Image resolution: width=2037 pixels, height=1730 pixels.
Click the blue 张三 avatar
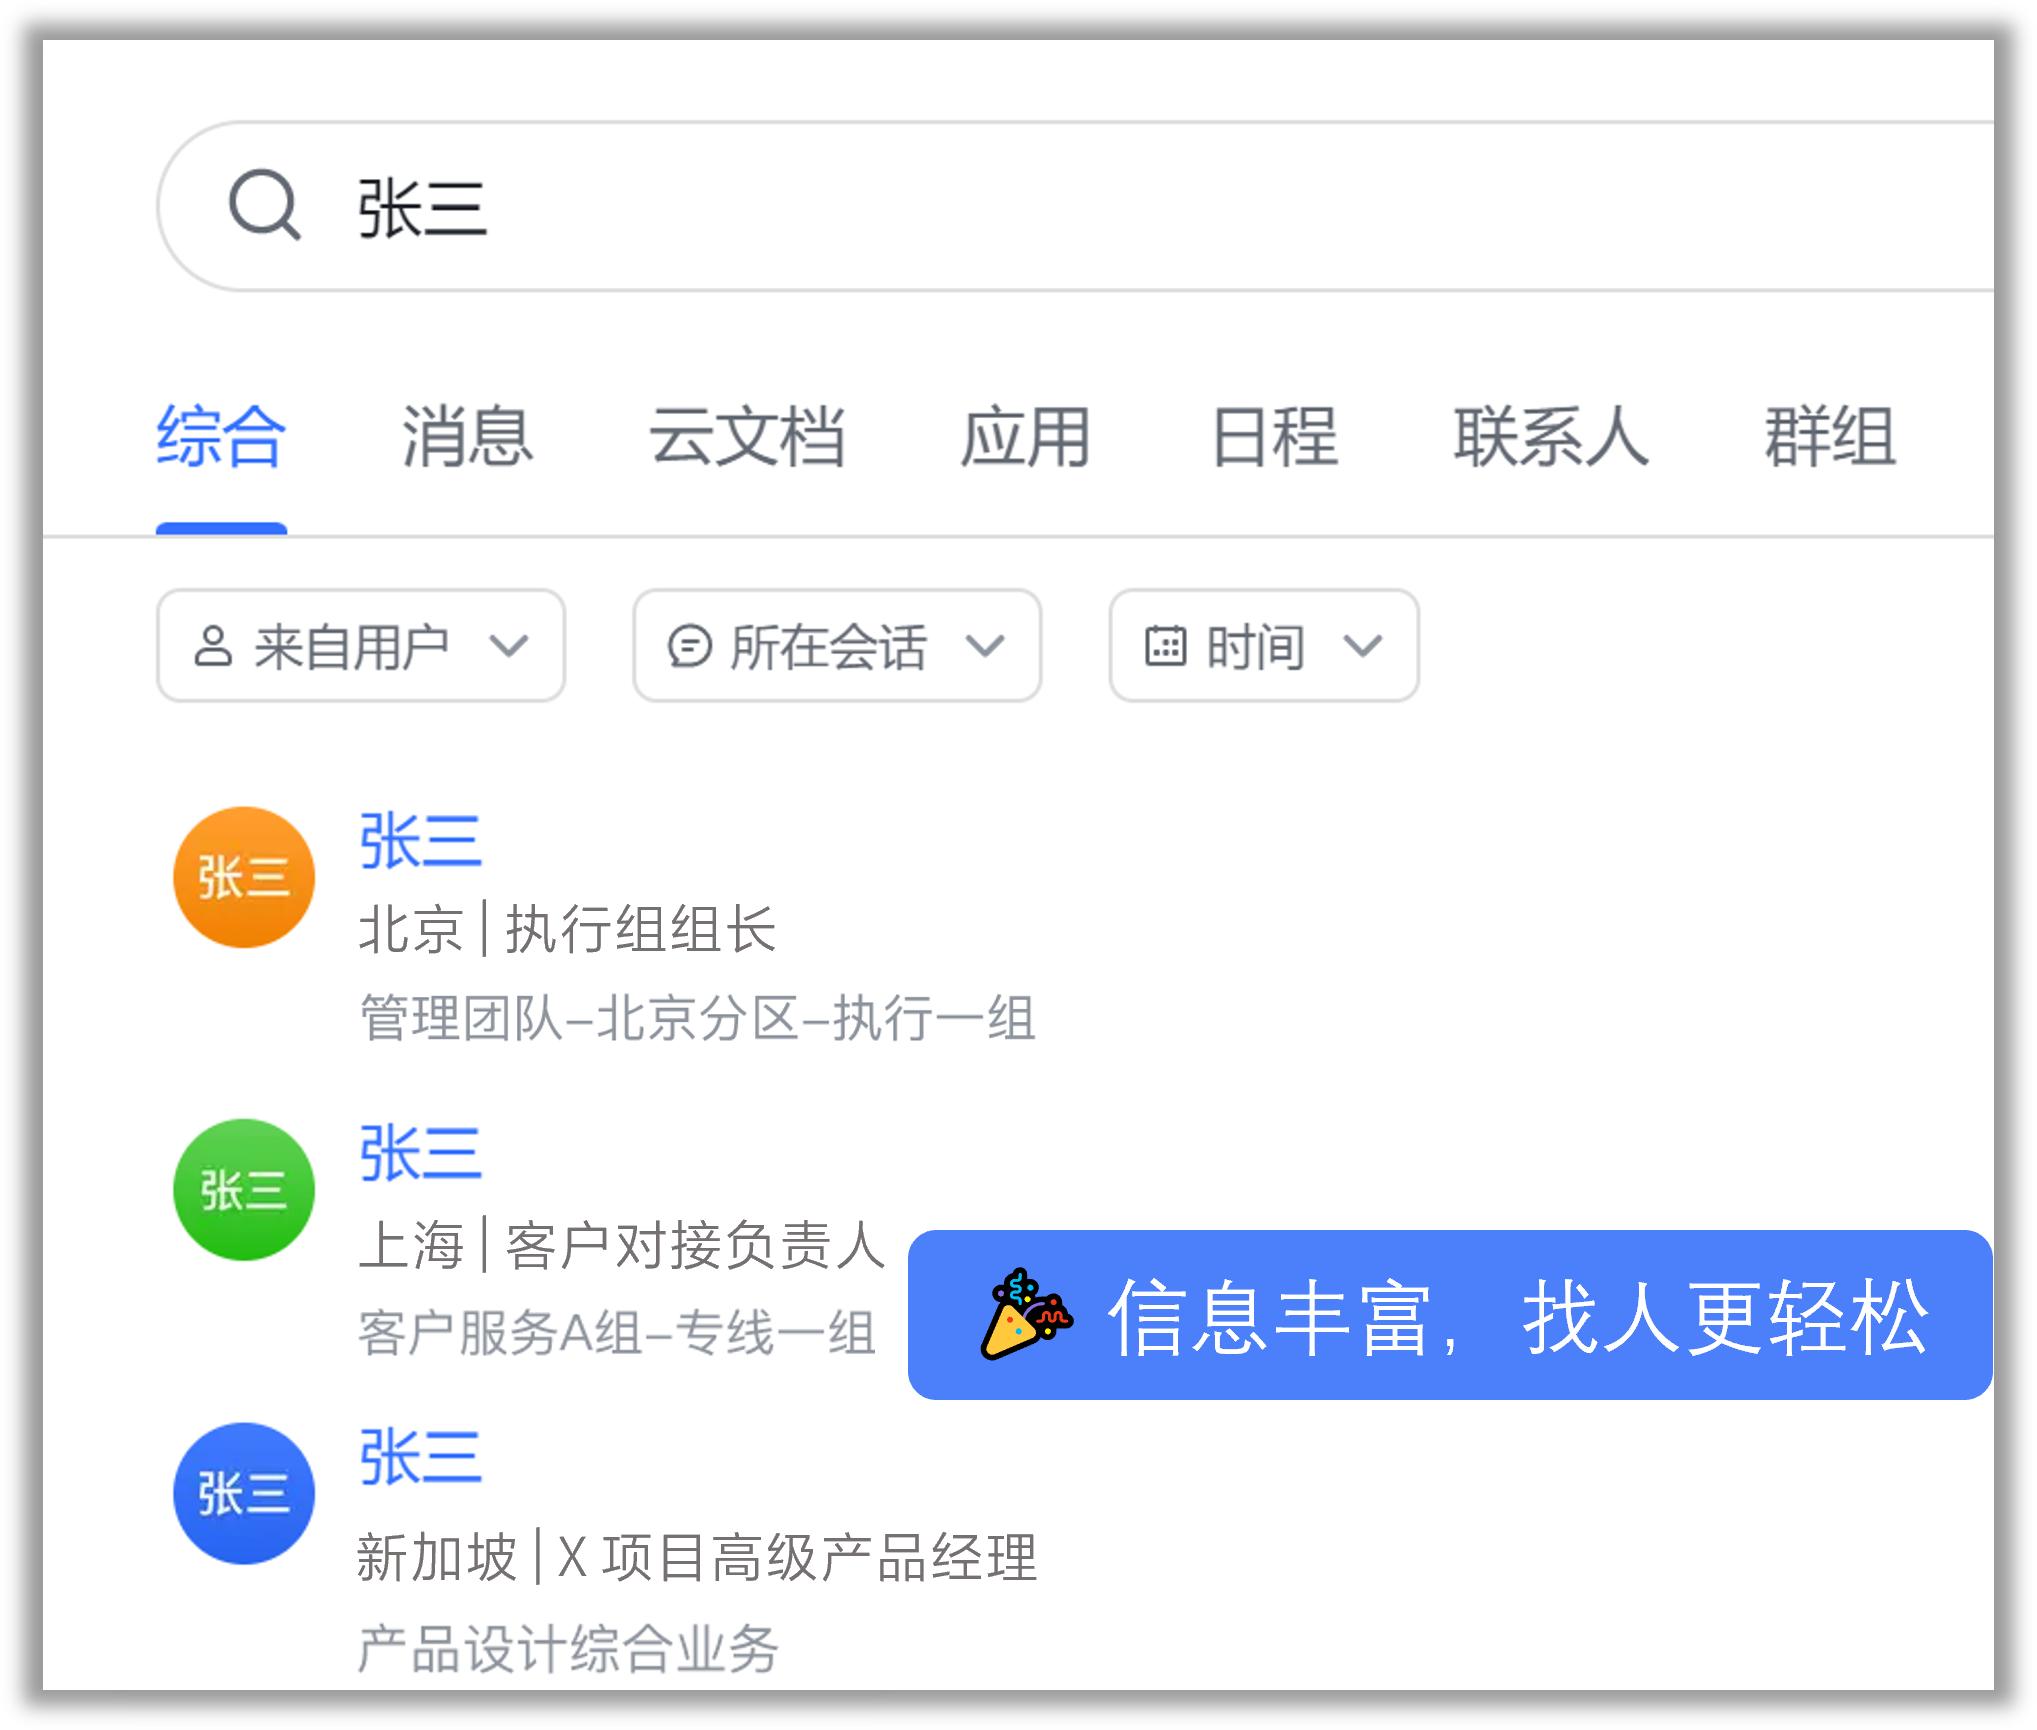(243, 1492)
